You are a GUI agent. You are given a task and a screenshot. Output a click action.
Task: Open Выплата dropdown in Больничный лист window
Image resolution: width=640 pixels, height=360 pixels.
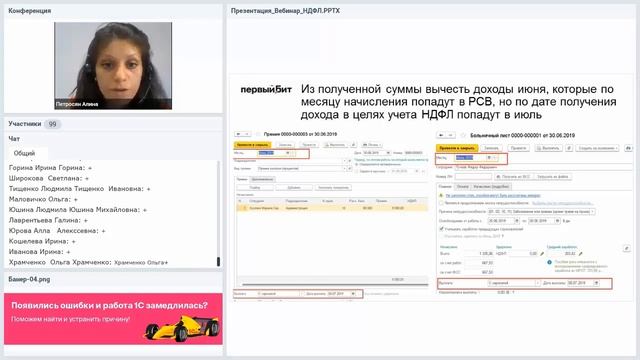click(x=538, y=283)
